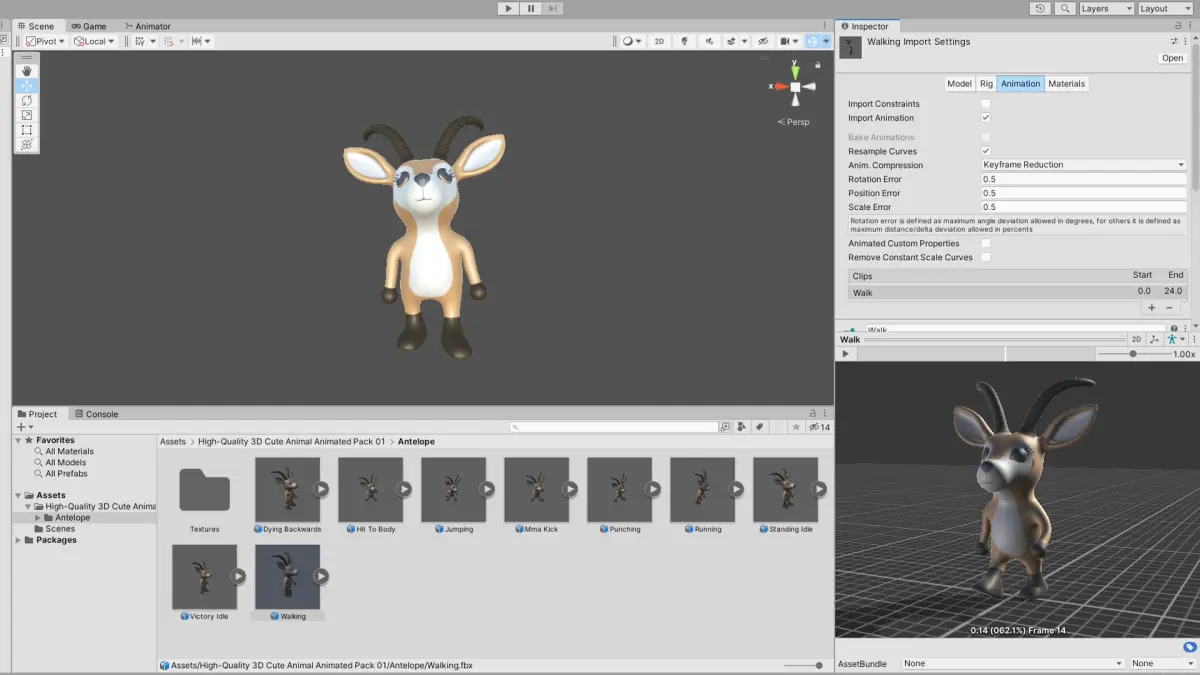Click the favorites star icon in Project

pyautogui.click(x=796, y=427)
